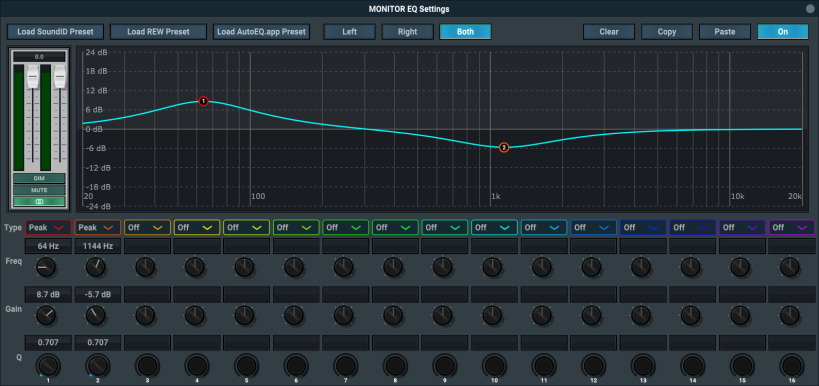Click the band 7 Gain knob
This screenshot has width=819, height=386.
click(344, 315)
